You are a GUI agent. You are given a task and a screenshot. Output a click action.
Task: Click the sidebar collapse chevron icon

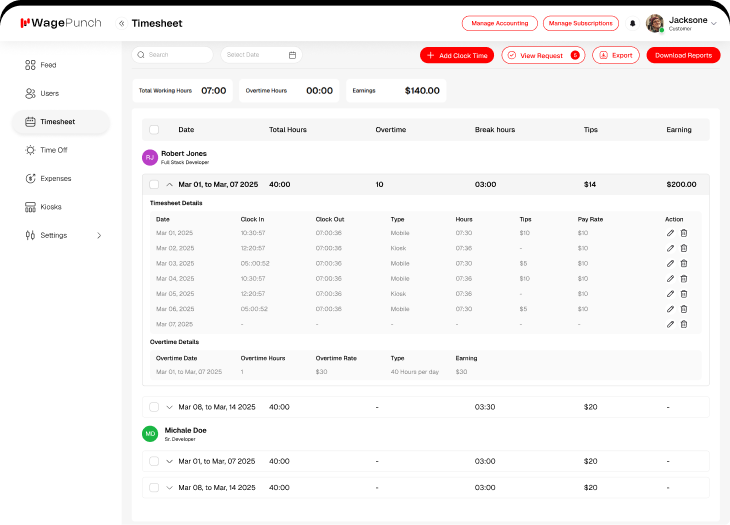[122, 23]
